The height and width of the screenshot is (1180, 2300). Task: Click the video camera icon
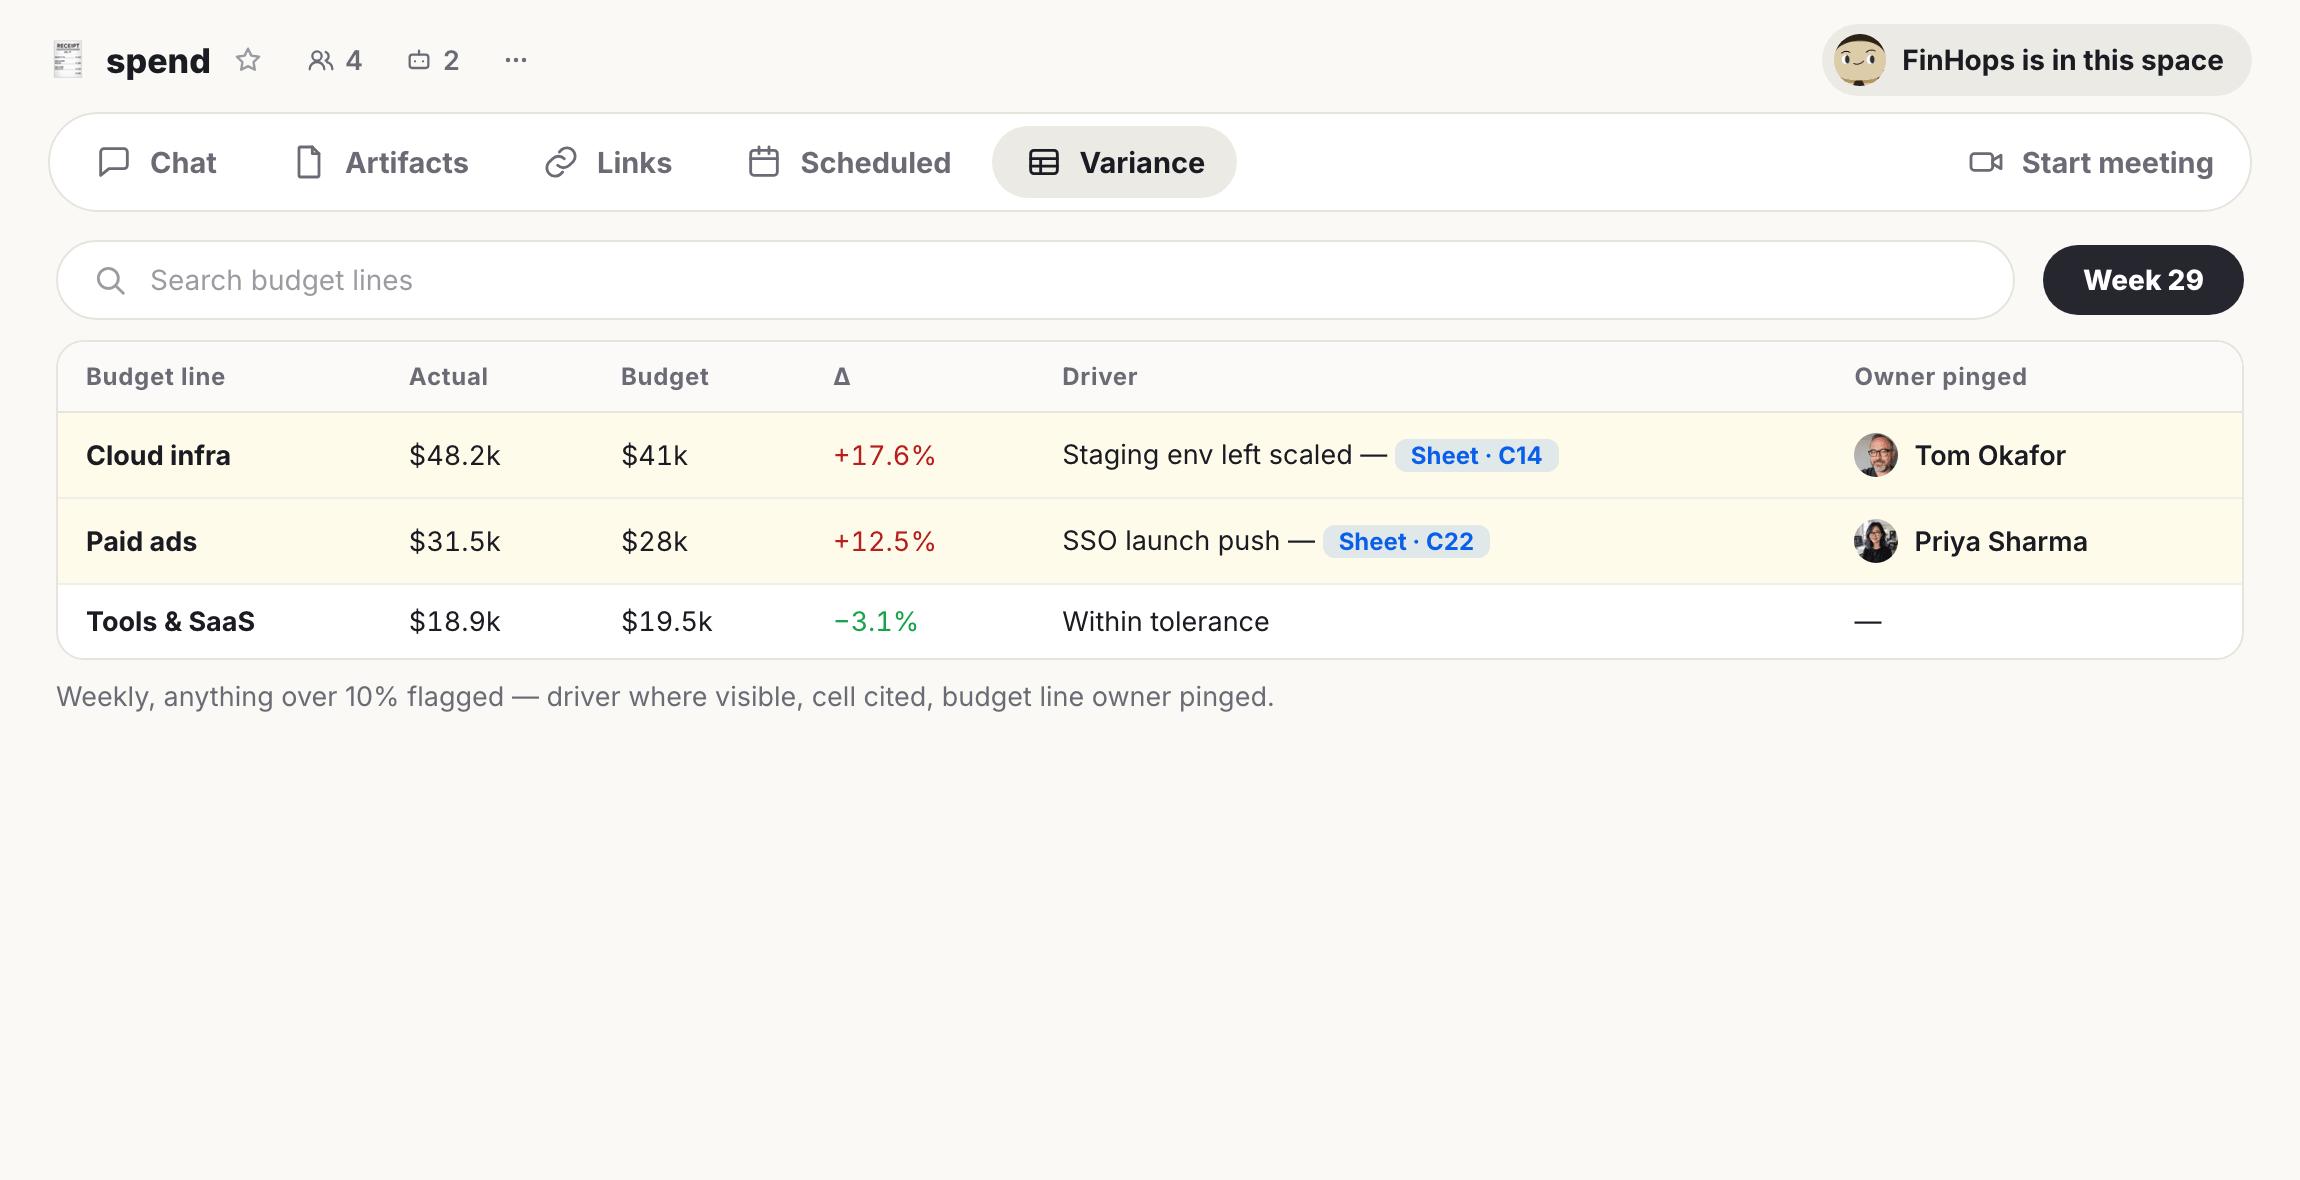pyautogui.click(x=1985, y=162)
